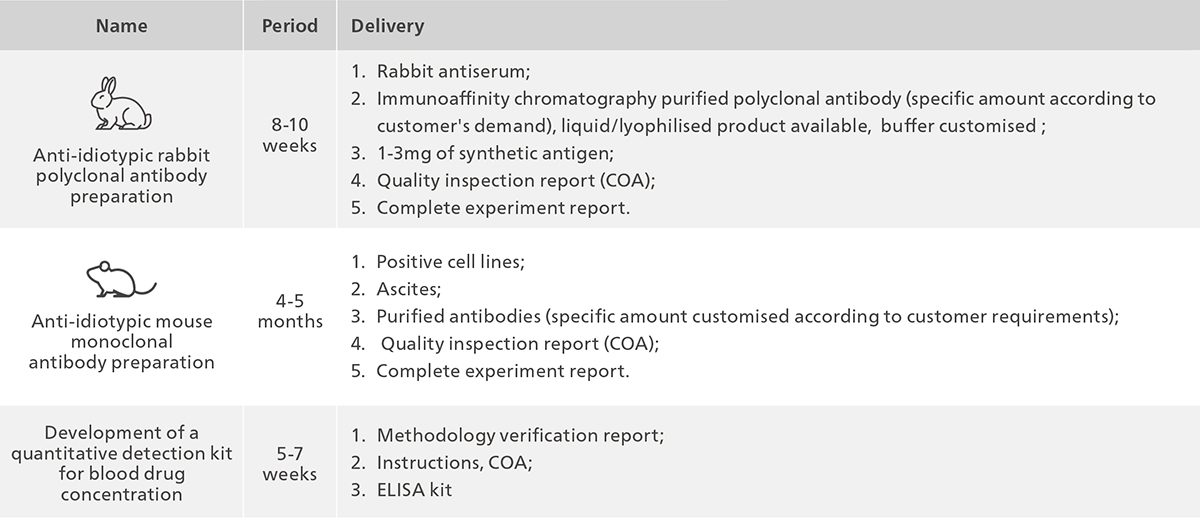Click Methodology verification report item
This screenshot has width=1200, height=518.
pos(507,436)
